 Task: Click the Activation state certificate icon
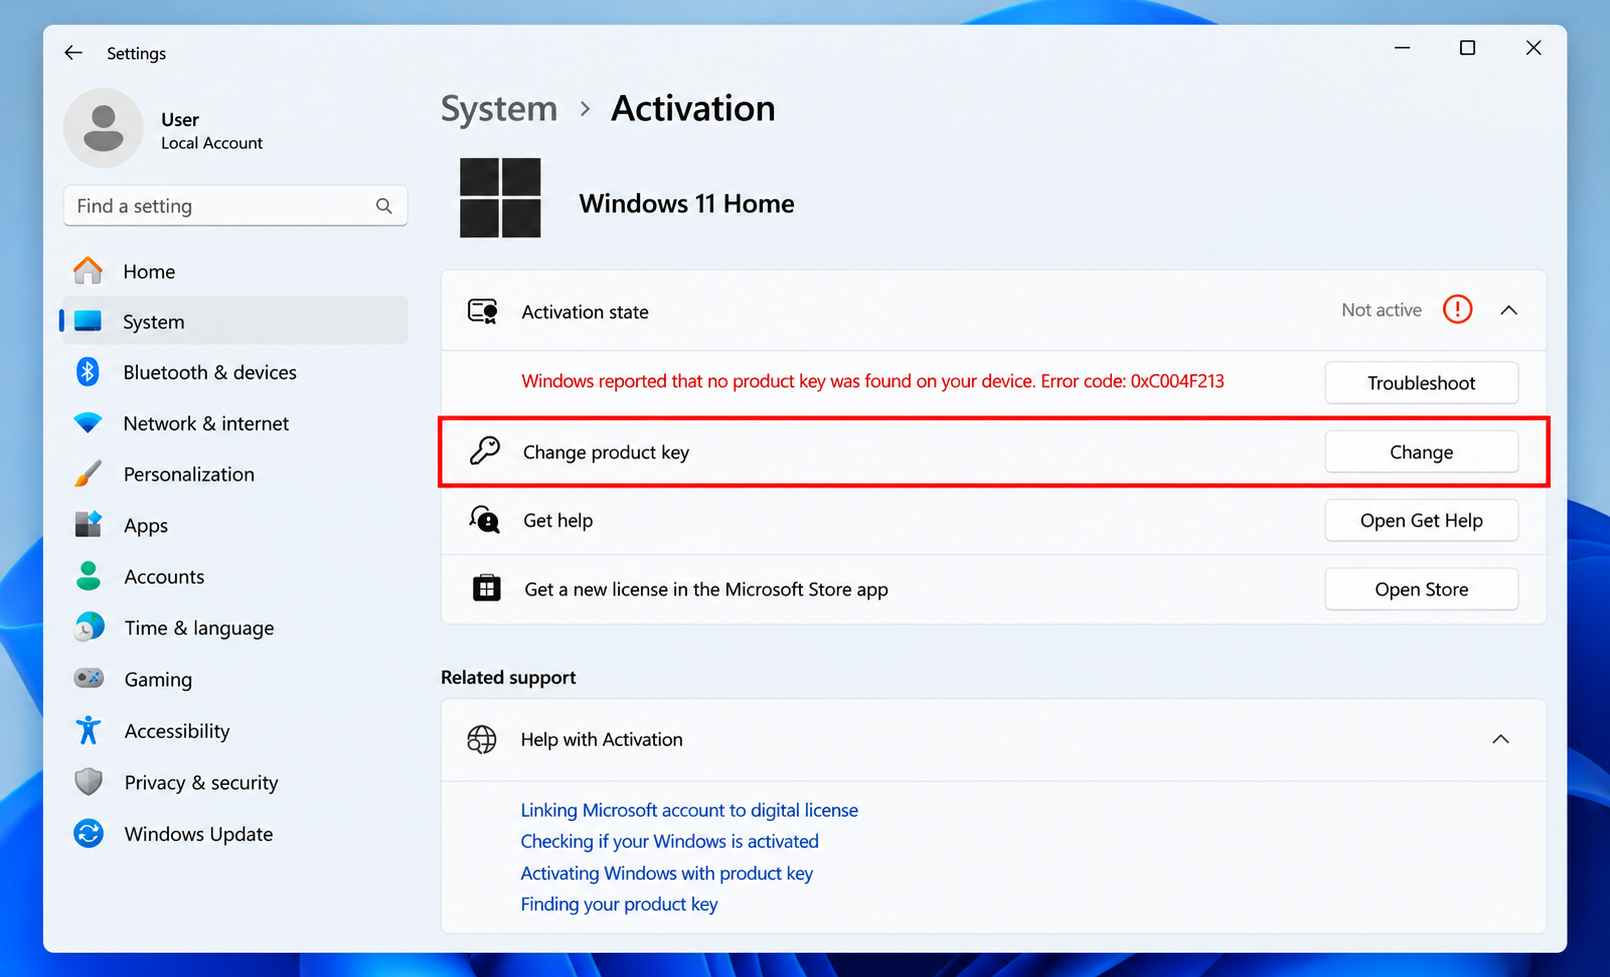(x=483, y=311)
